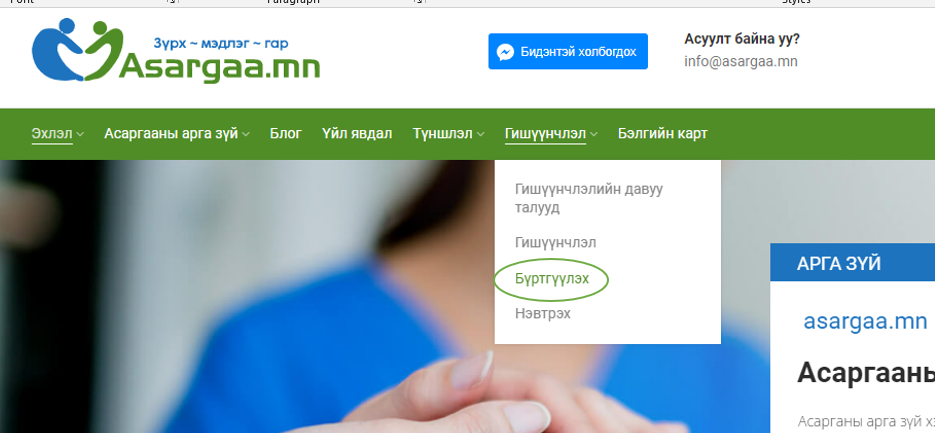Open the Бэлгийн карт page
Image resolution: width=935 pixels, height=433 pixels.
(662, 134)
